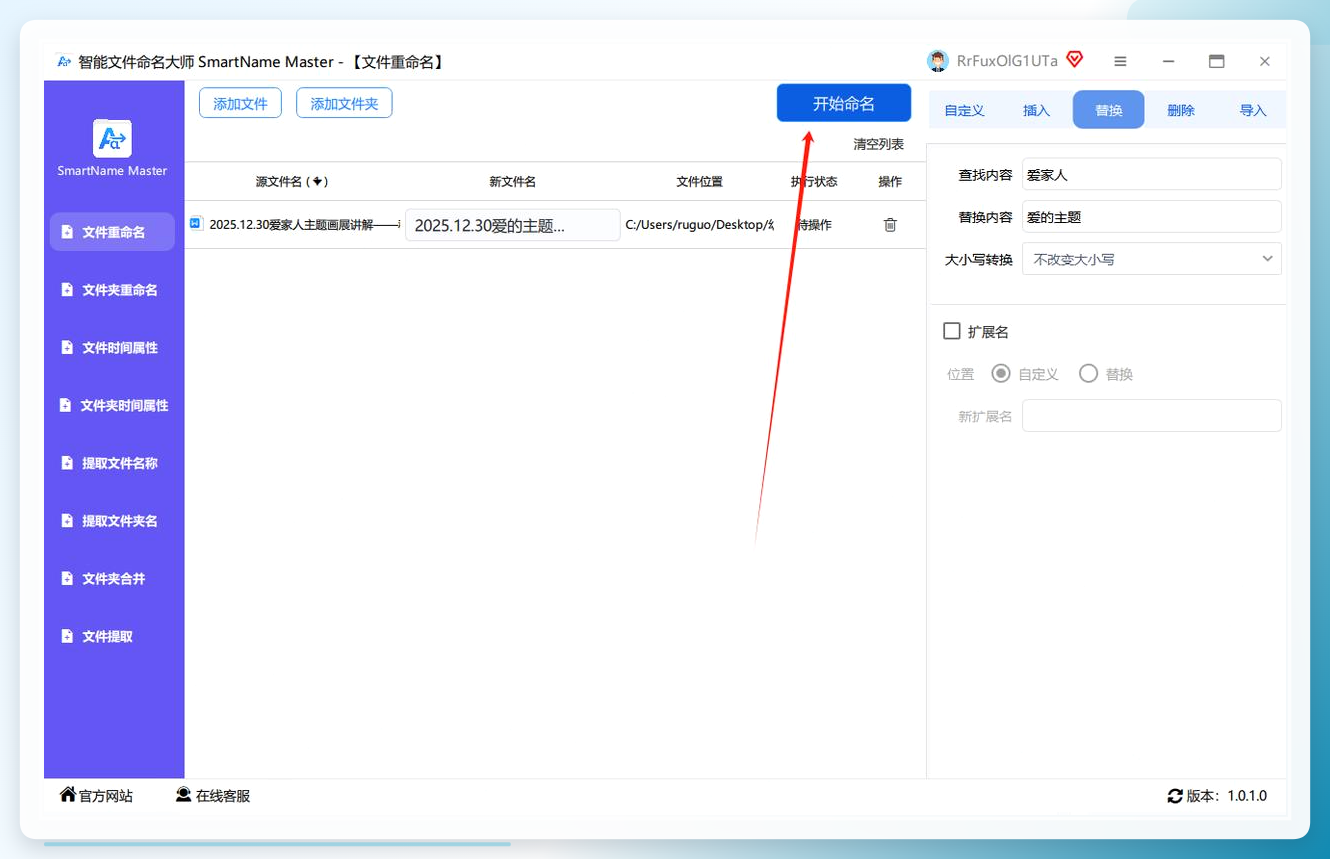Image resolution: width=1330 pixels, height=859 pixels.
Task: Switch to the 删除 tab
Action: tap(1181, 110)
